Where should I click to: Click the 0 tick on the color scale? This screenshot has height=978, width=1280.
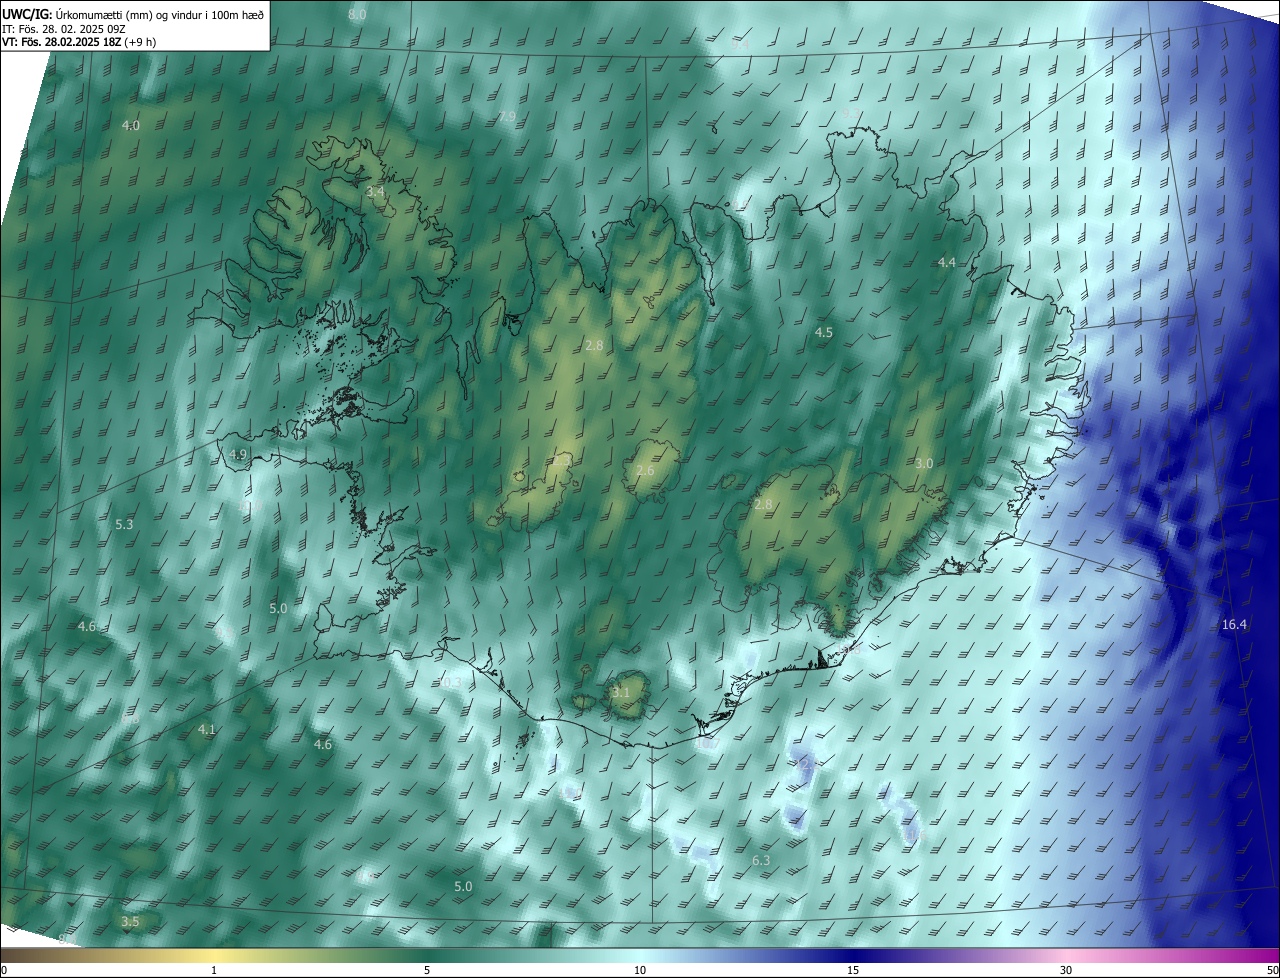[x=4, y=970]
